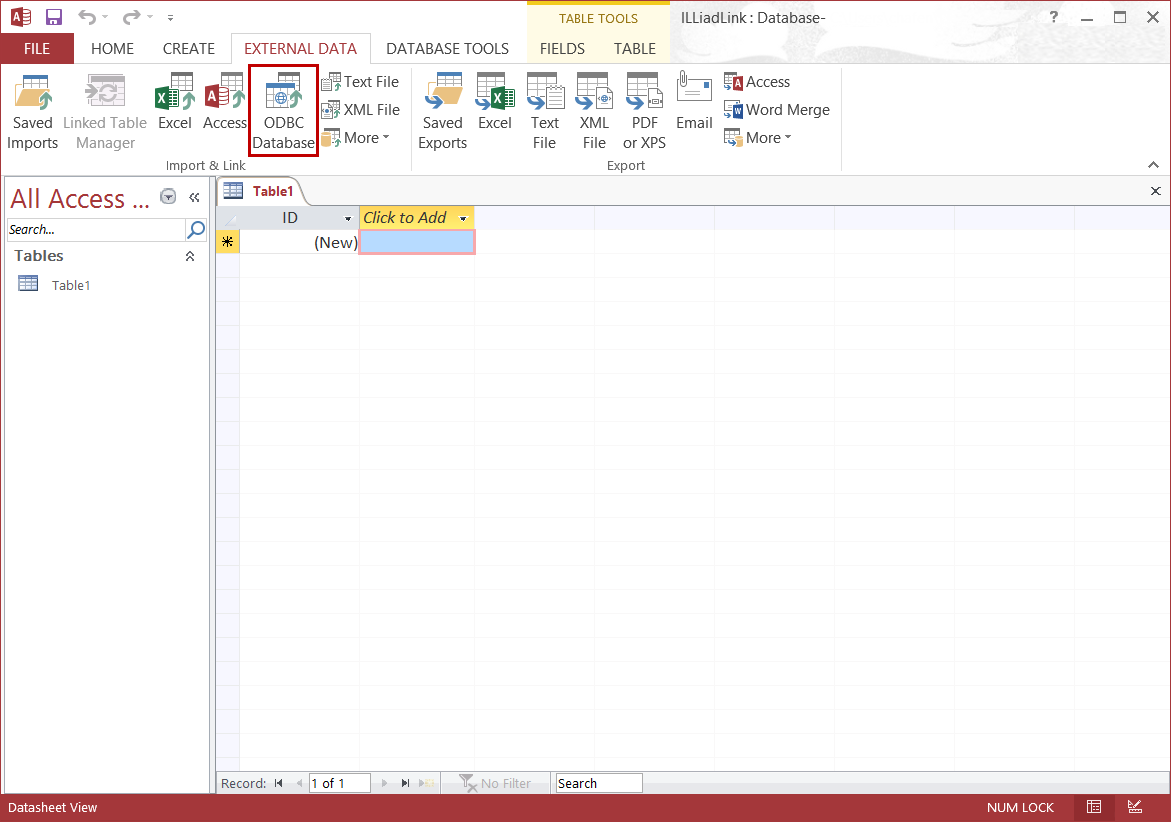Switch to the CREATE ribbon tab
1171x822 pixels.
pos(188,48)
